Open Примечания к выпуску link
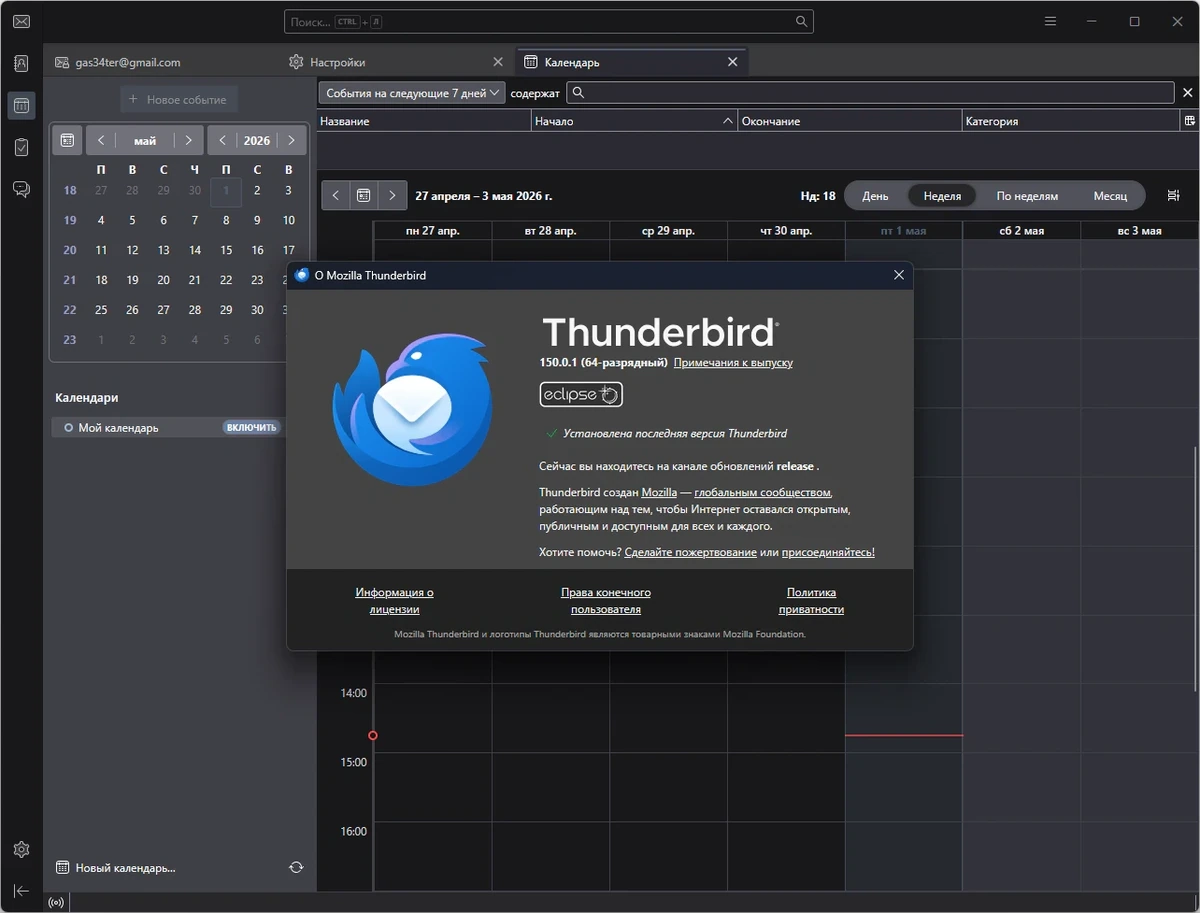Viewport: 1200px width, 913px height. point(733,362)
